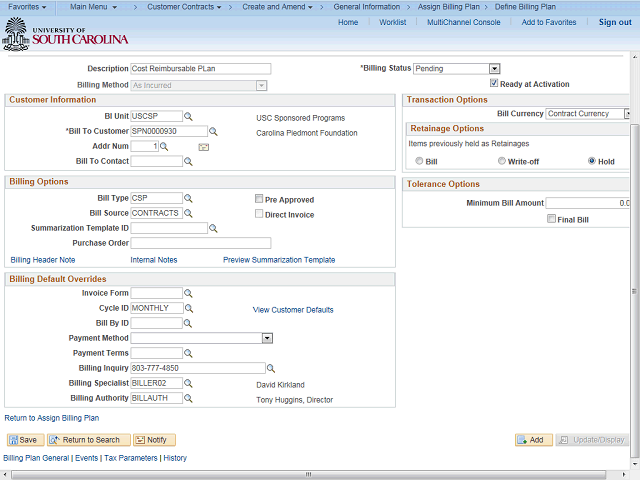Open the Billing Header Note link
This screenshot has width=640, height=480.
(43, 260)
